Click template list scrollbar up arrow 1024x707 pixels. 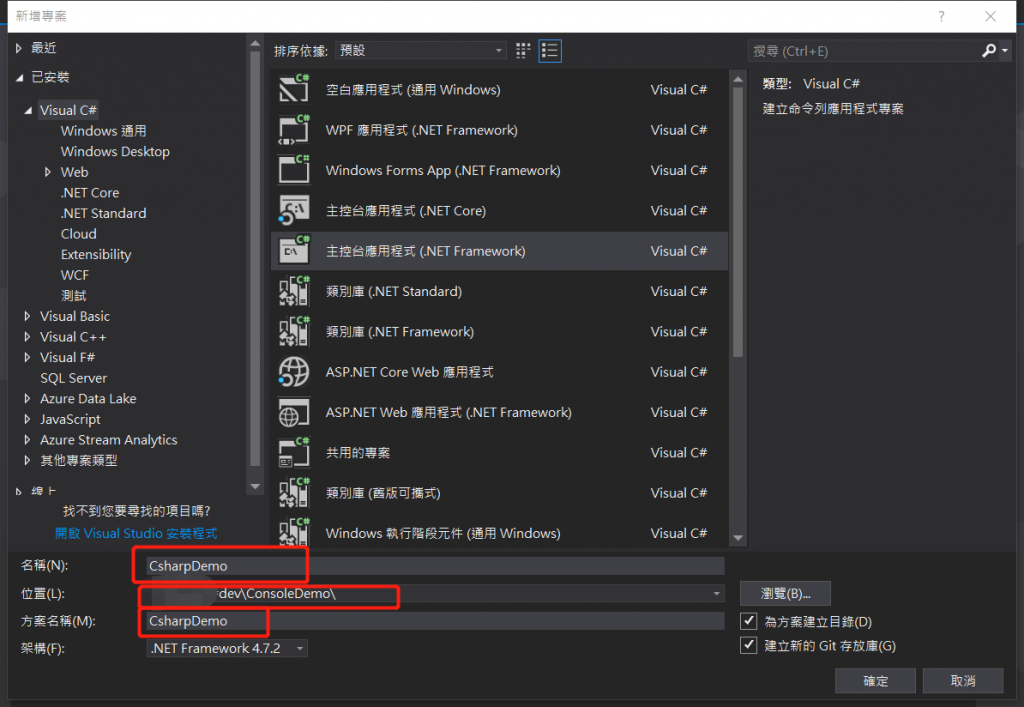pos(738,80)
